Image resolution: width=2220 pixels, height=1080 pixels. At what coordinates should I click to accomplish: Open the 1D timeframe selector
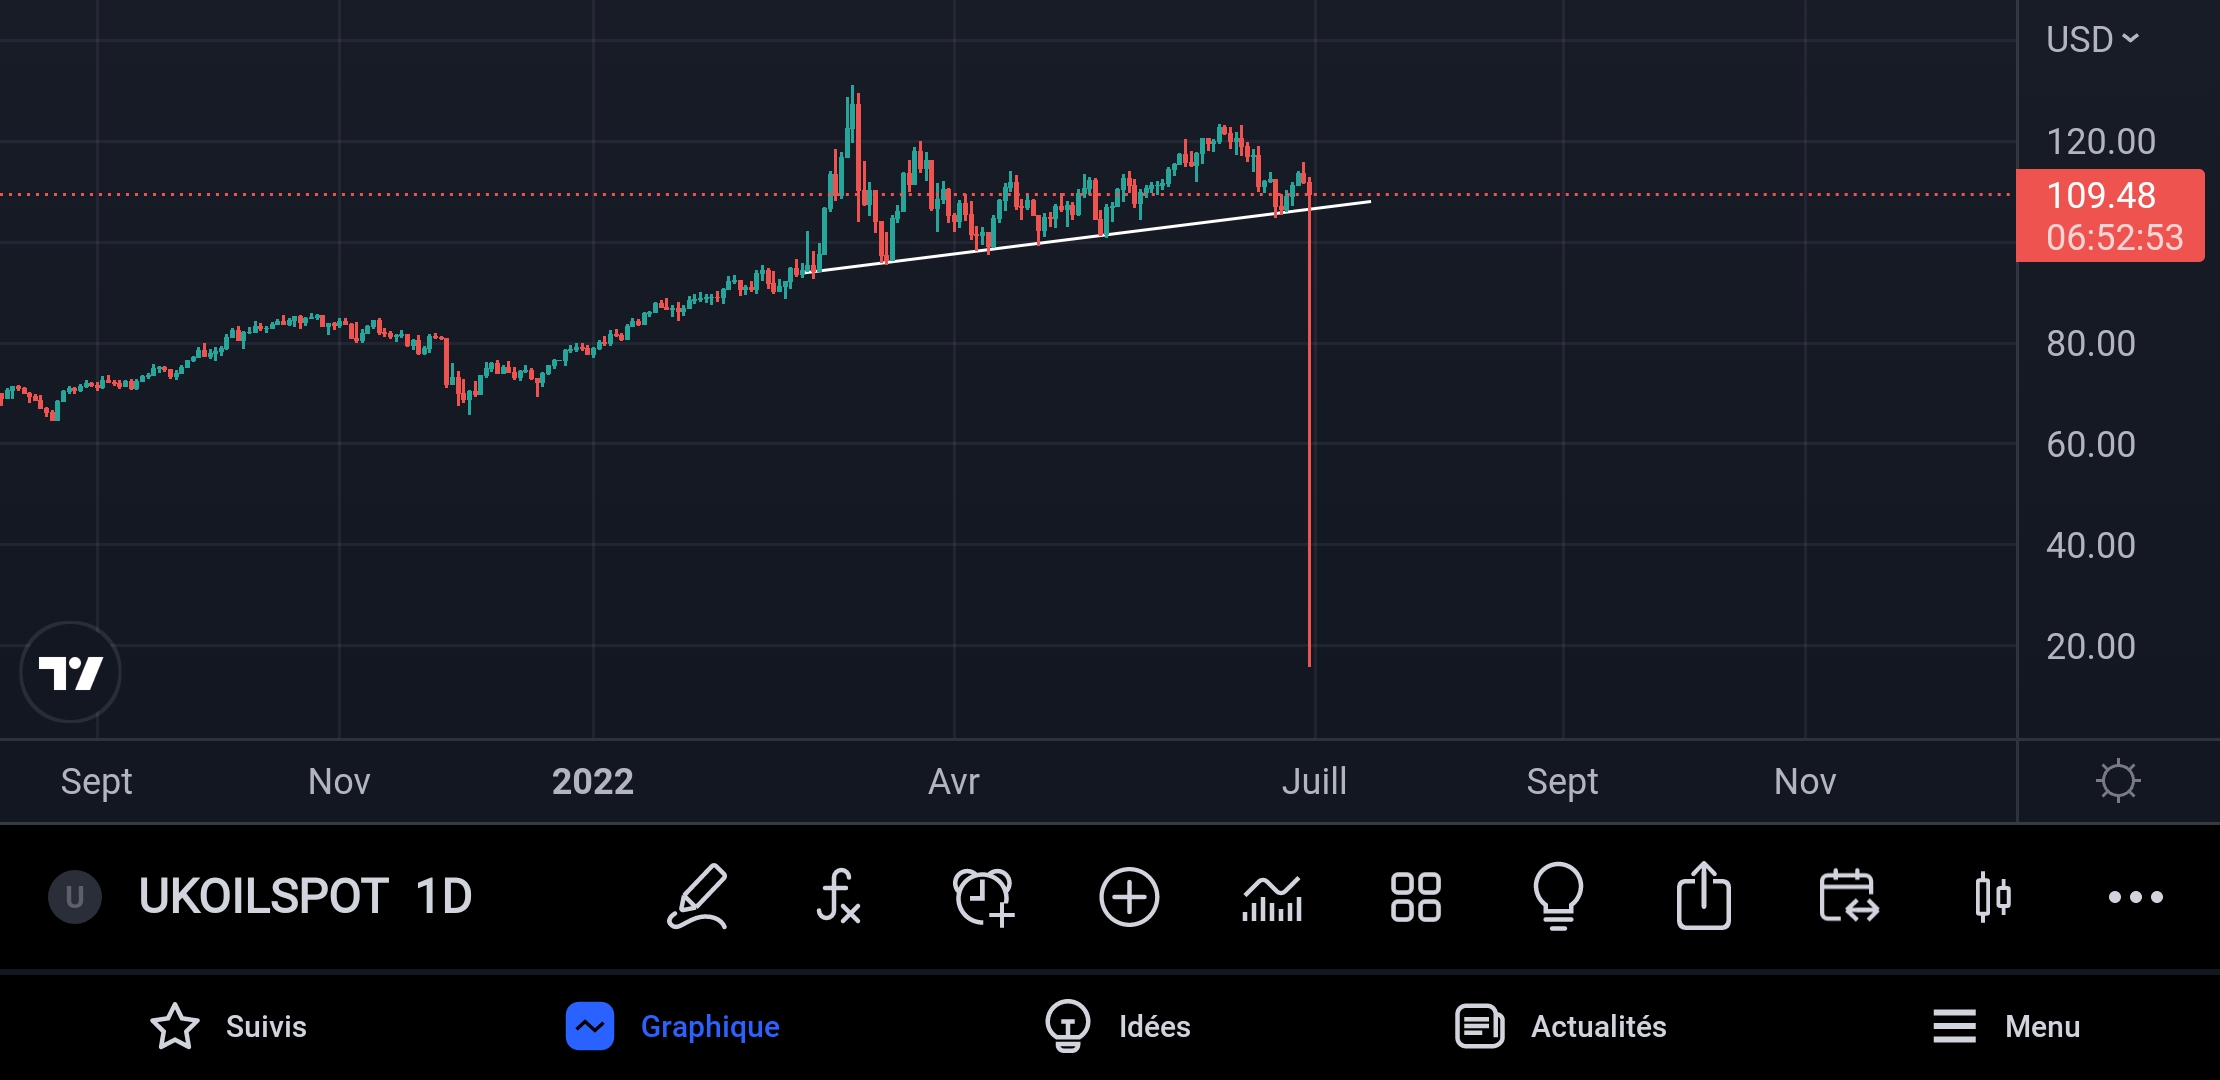tap(443, 896)
